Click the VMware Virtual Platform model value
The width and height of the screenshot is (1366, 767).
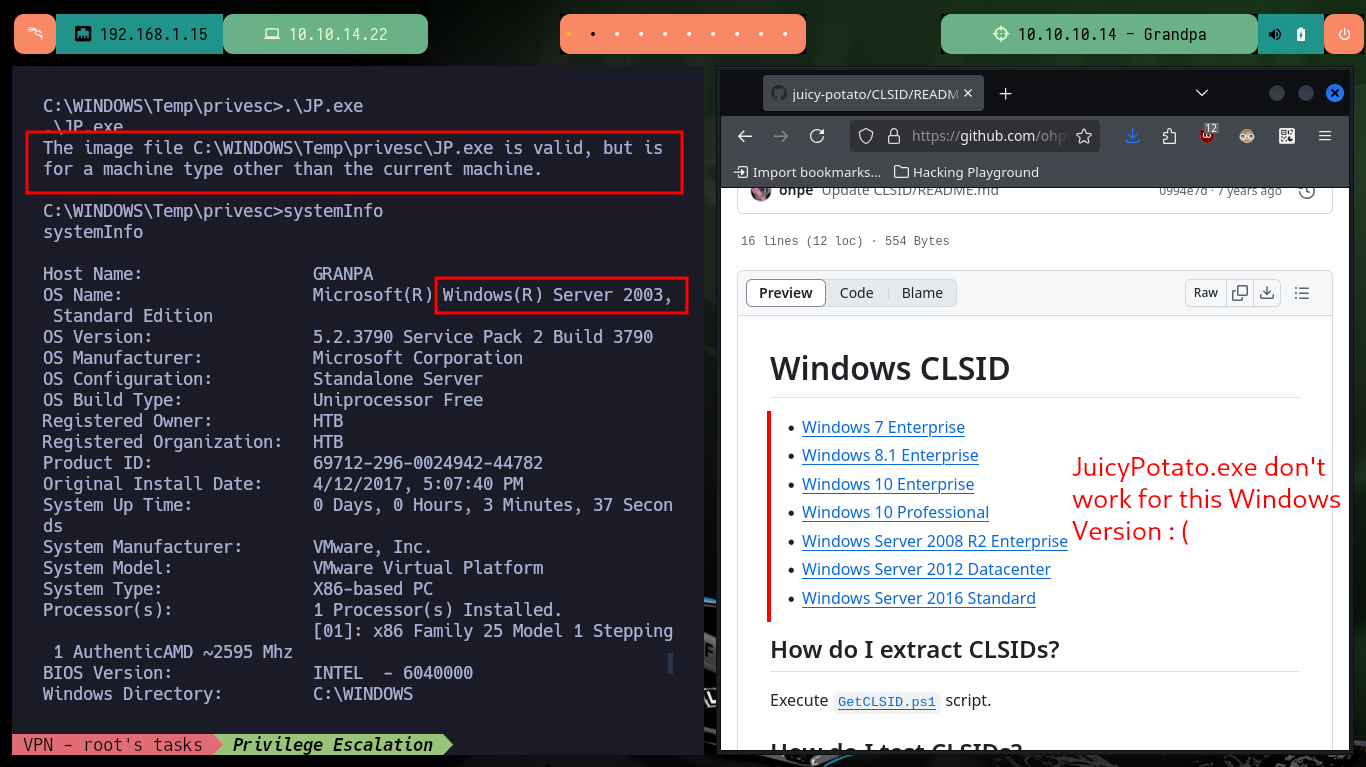point(428,568)
